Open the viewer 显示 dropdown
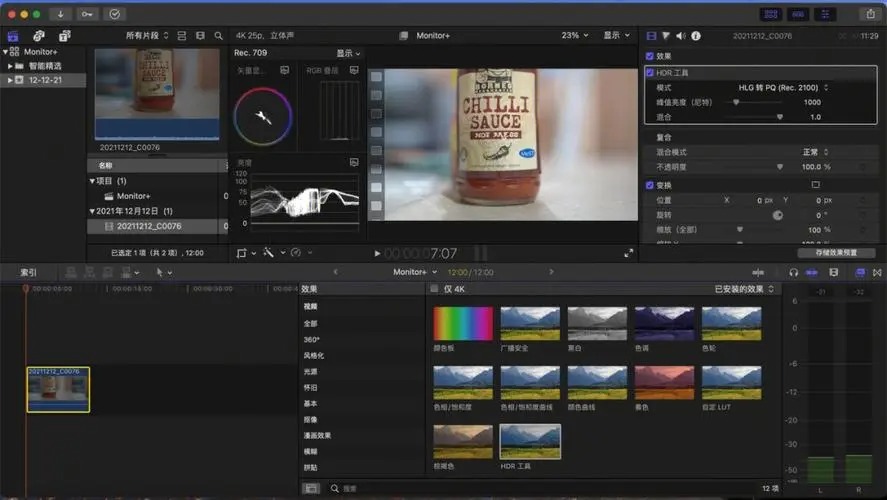887x500 pixels. (x=617, y=35)
